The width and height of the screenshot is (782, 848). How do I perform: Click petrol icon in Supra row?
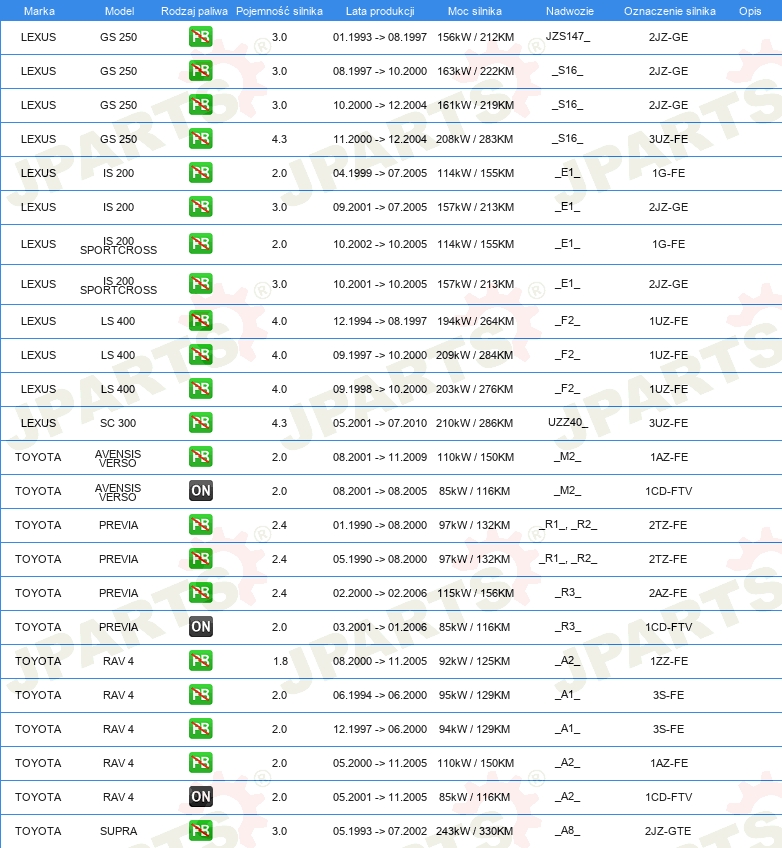pos(201,831)
